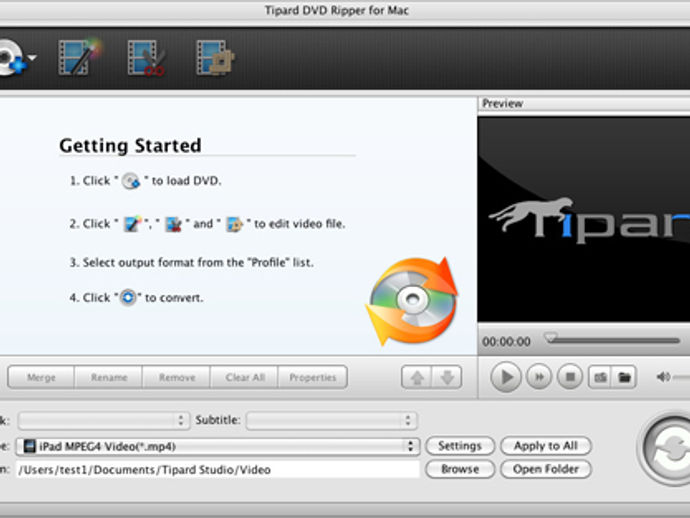Open the Profile dropdown iPad MPEG4 Video
This screenshot has width=690, height=518.
point(218,446)
